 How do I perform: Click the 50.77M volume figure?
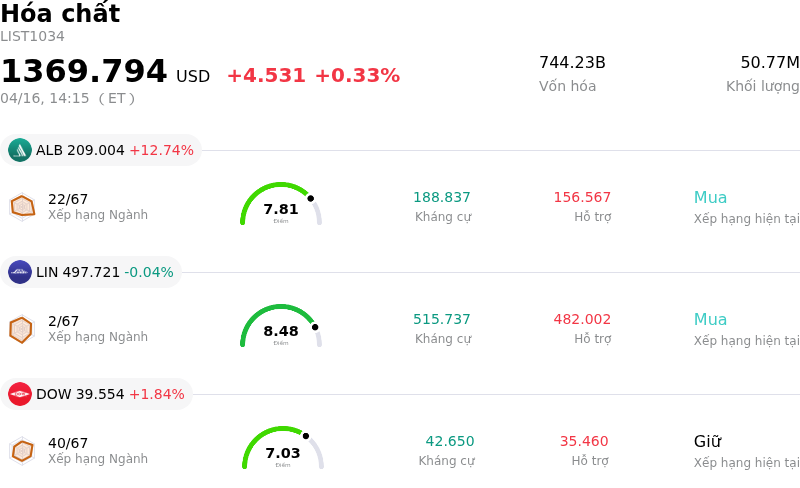coord(769,63)
